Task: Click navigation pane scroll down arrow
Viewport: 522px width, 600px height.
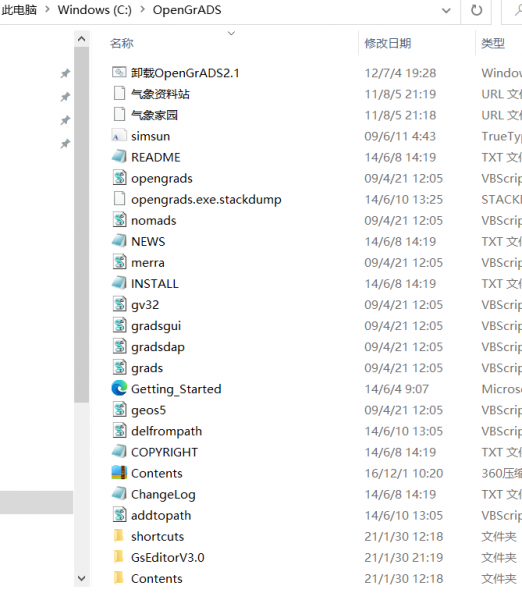Action: pyautogui.click(x=82, y=578)
